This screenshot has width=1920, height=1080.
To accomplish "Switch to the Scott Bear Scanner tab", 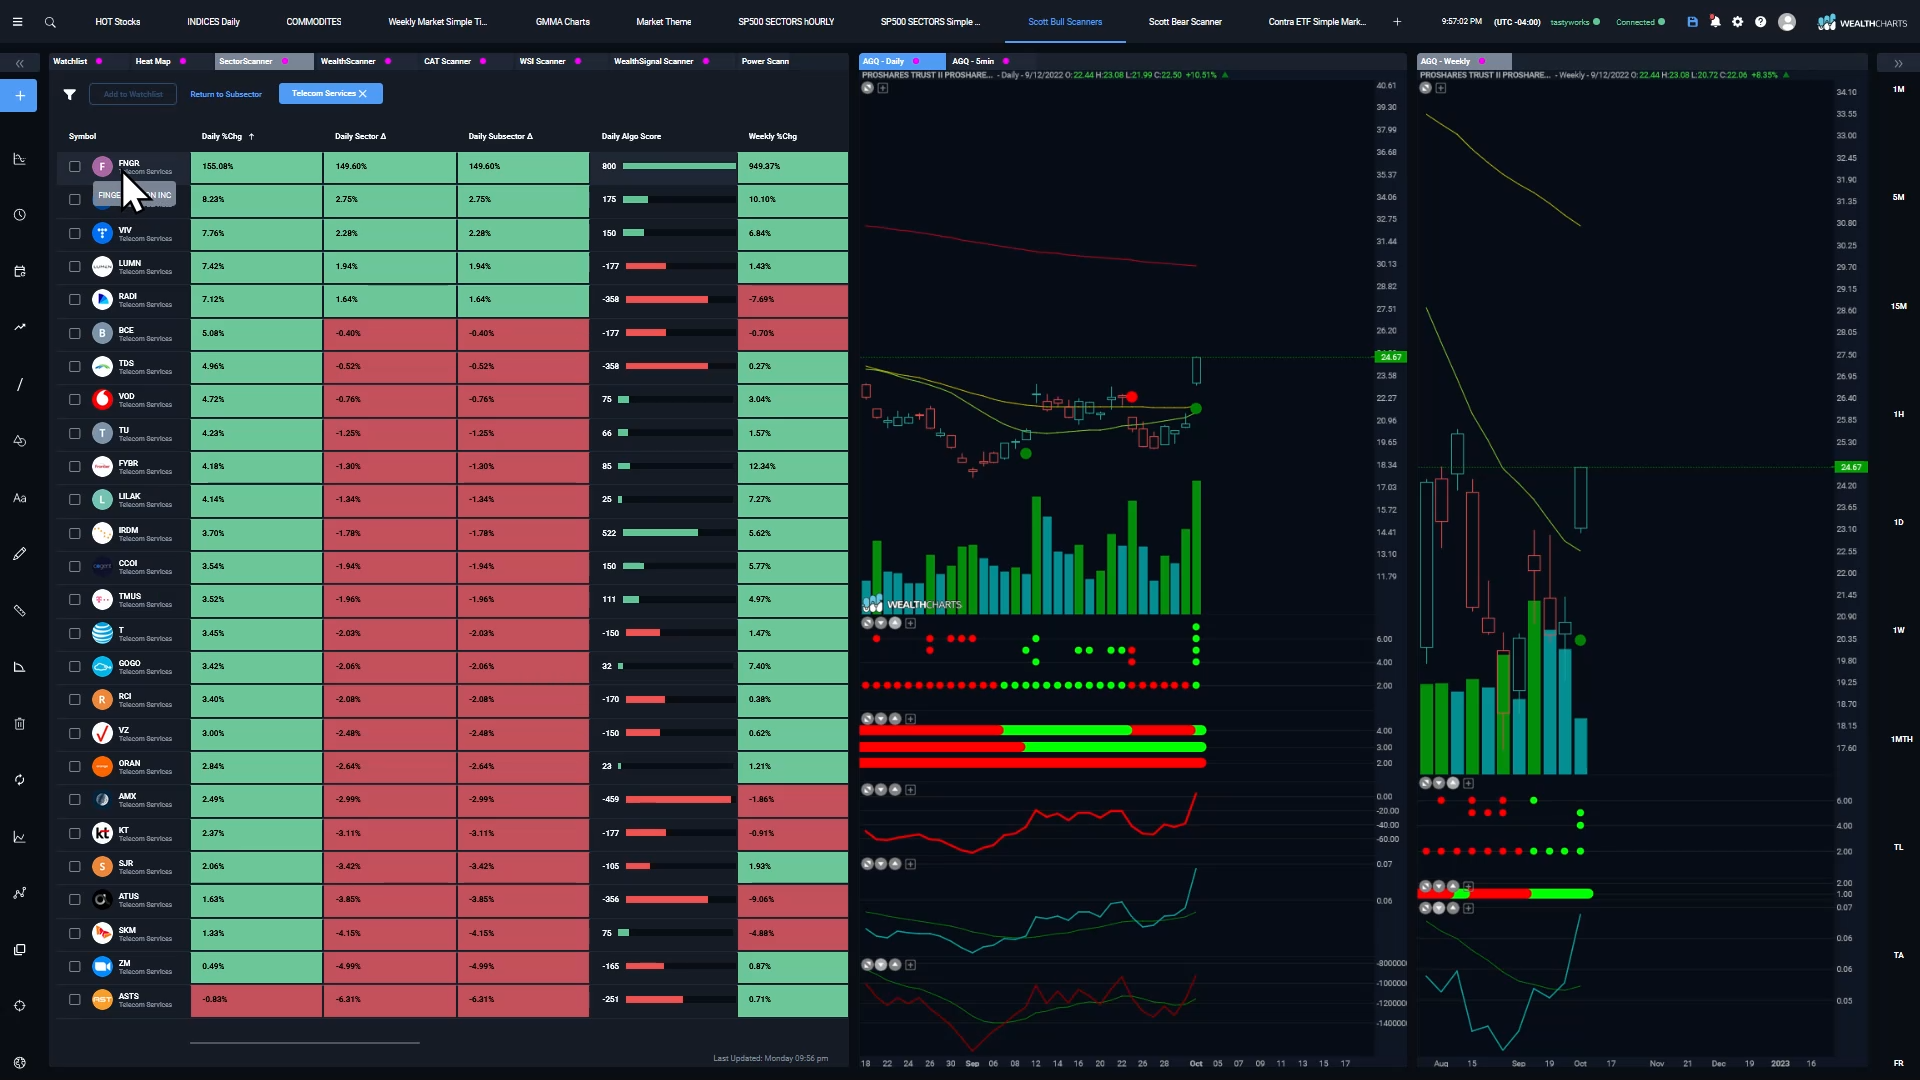I will pyautogui.click(x=1185, y=22).
